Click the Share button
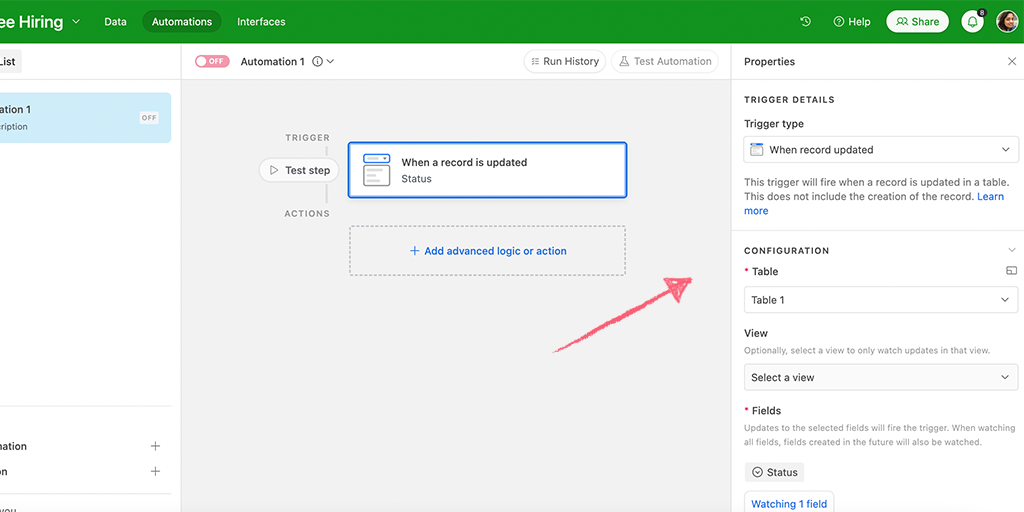 coord(917,22)
